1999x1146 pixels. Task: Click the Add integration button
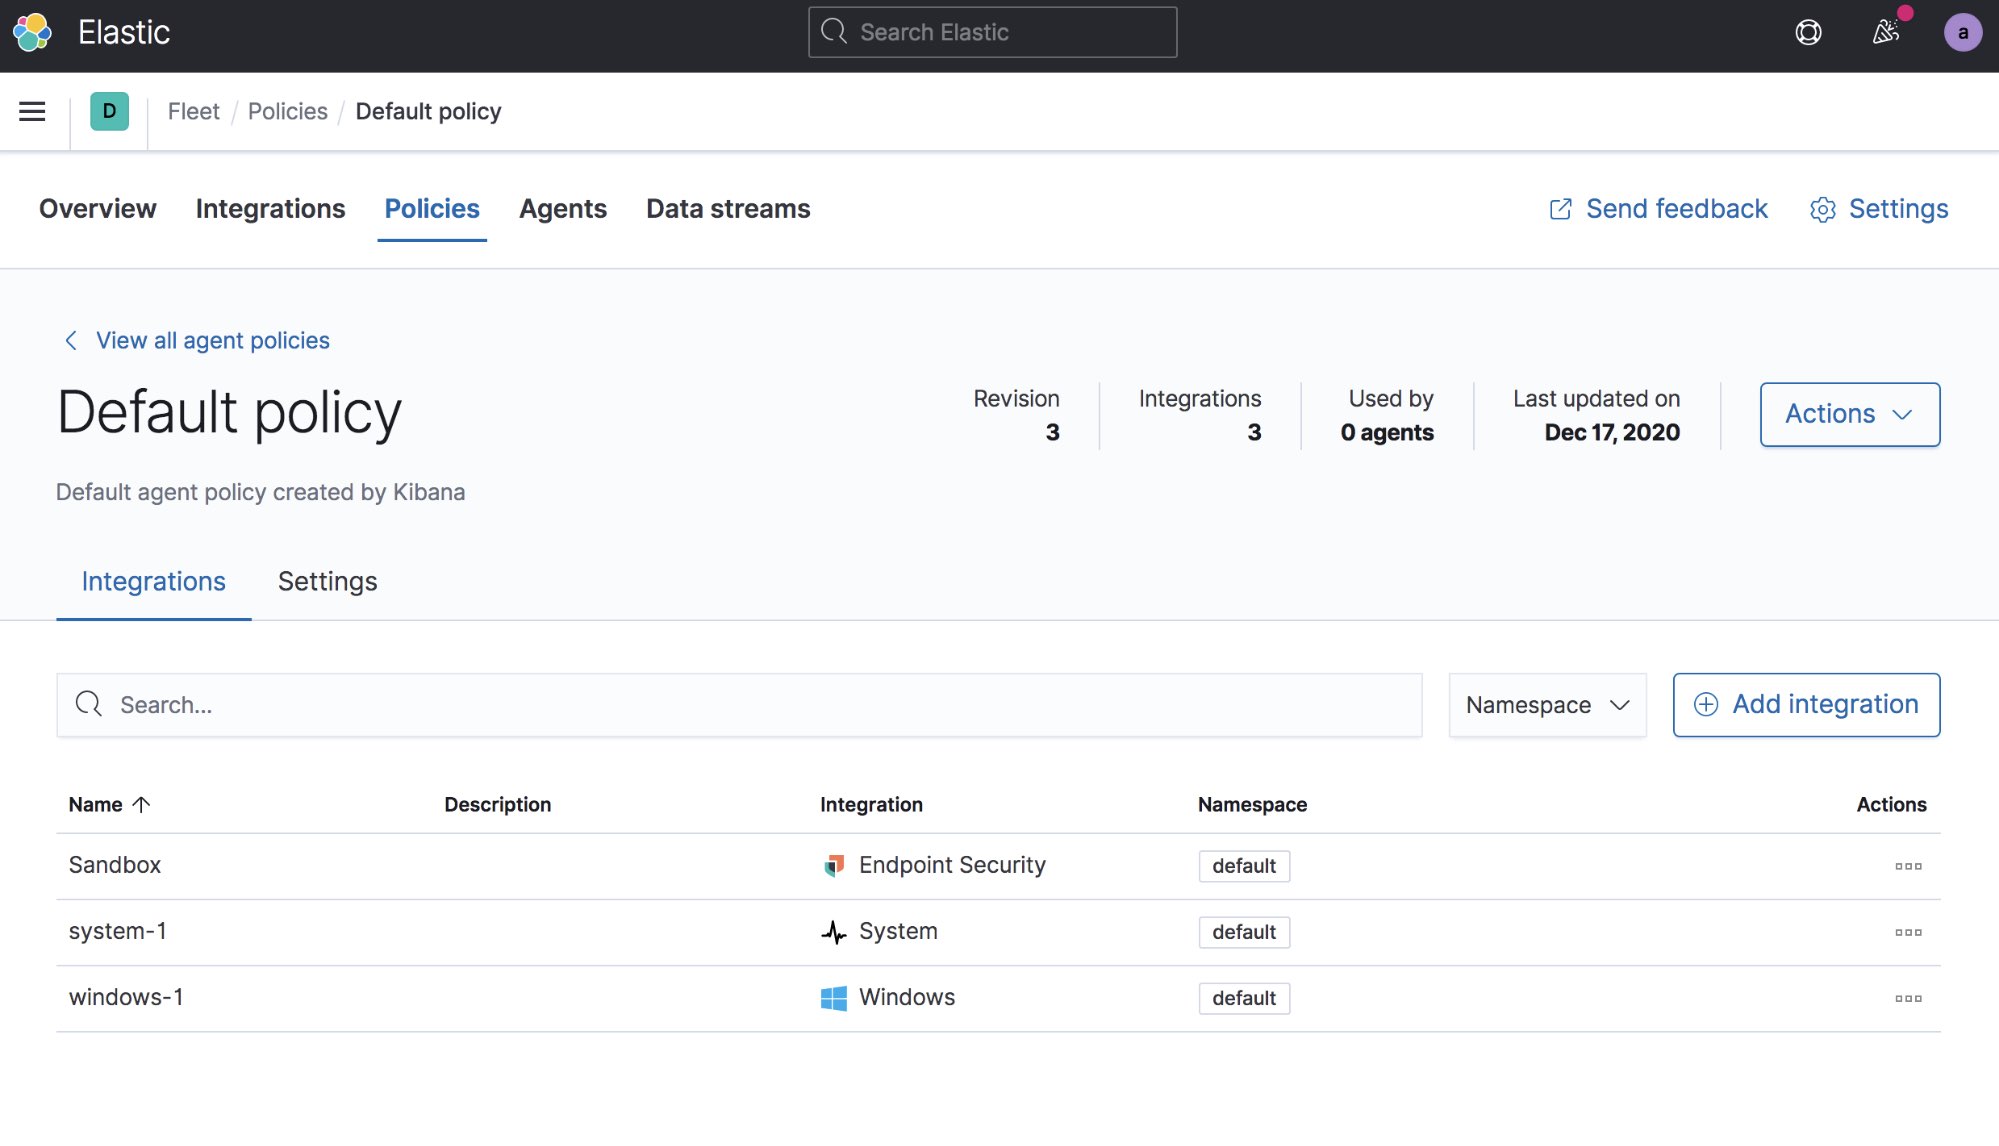tap(1805, 704)
